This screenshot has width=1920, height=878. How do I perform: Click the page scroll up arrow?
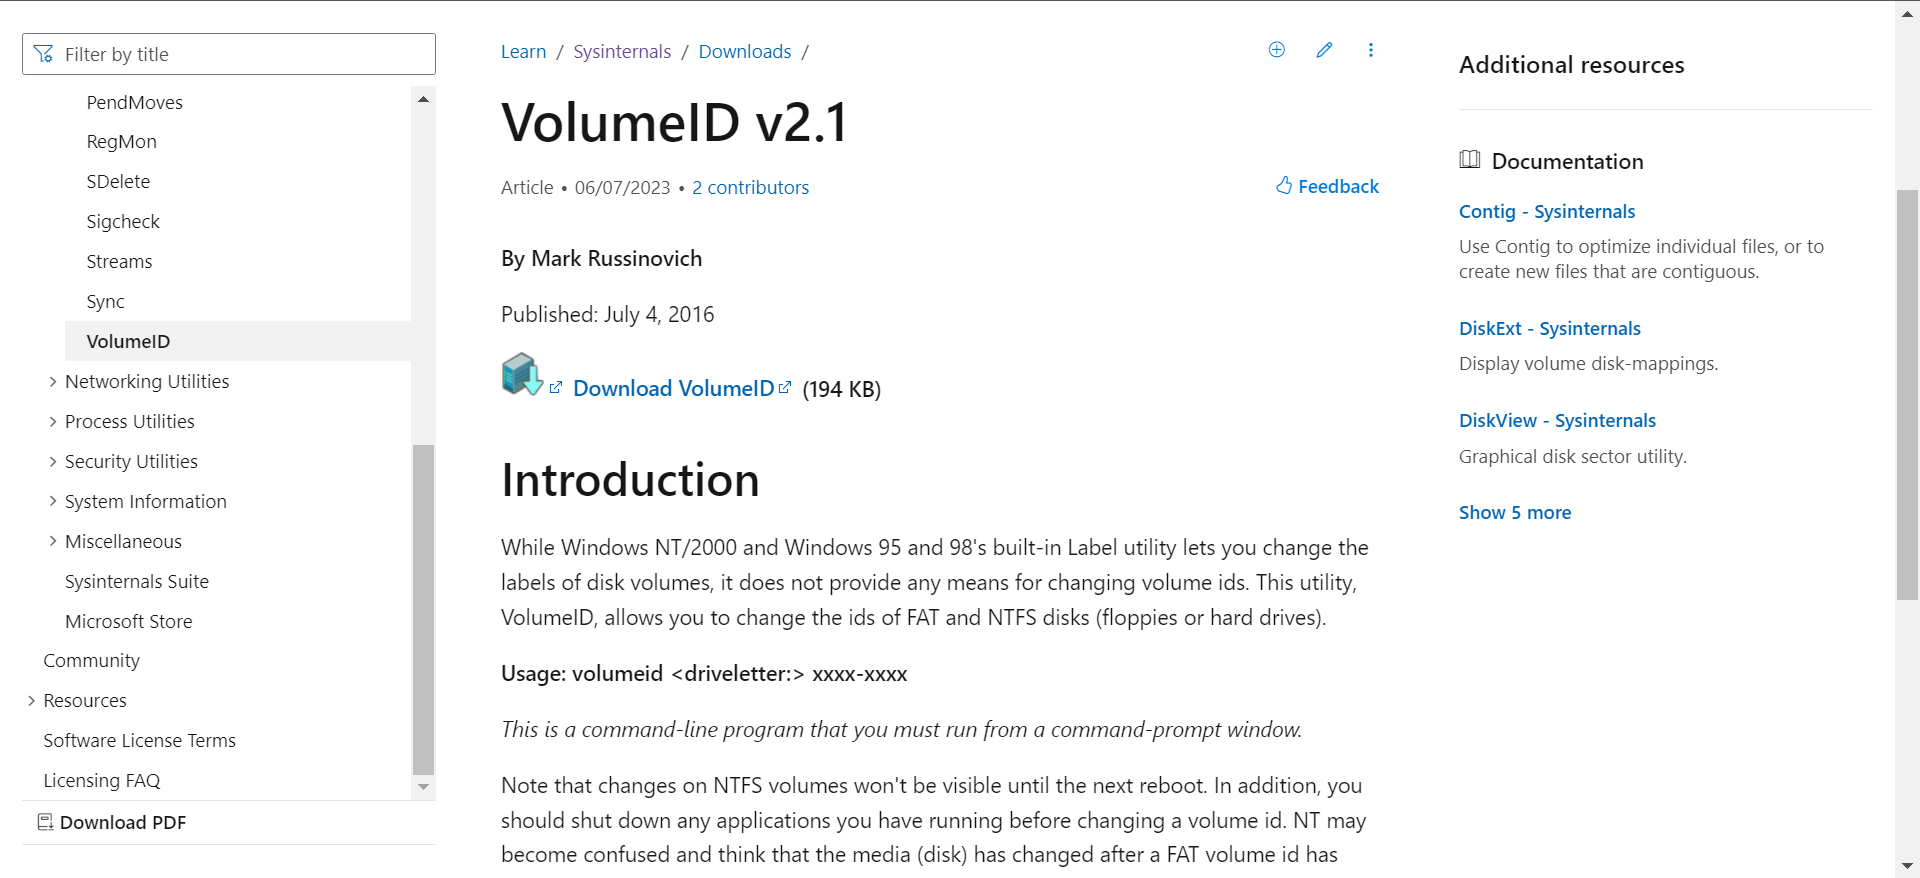[1907, 13]
